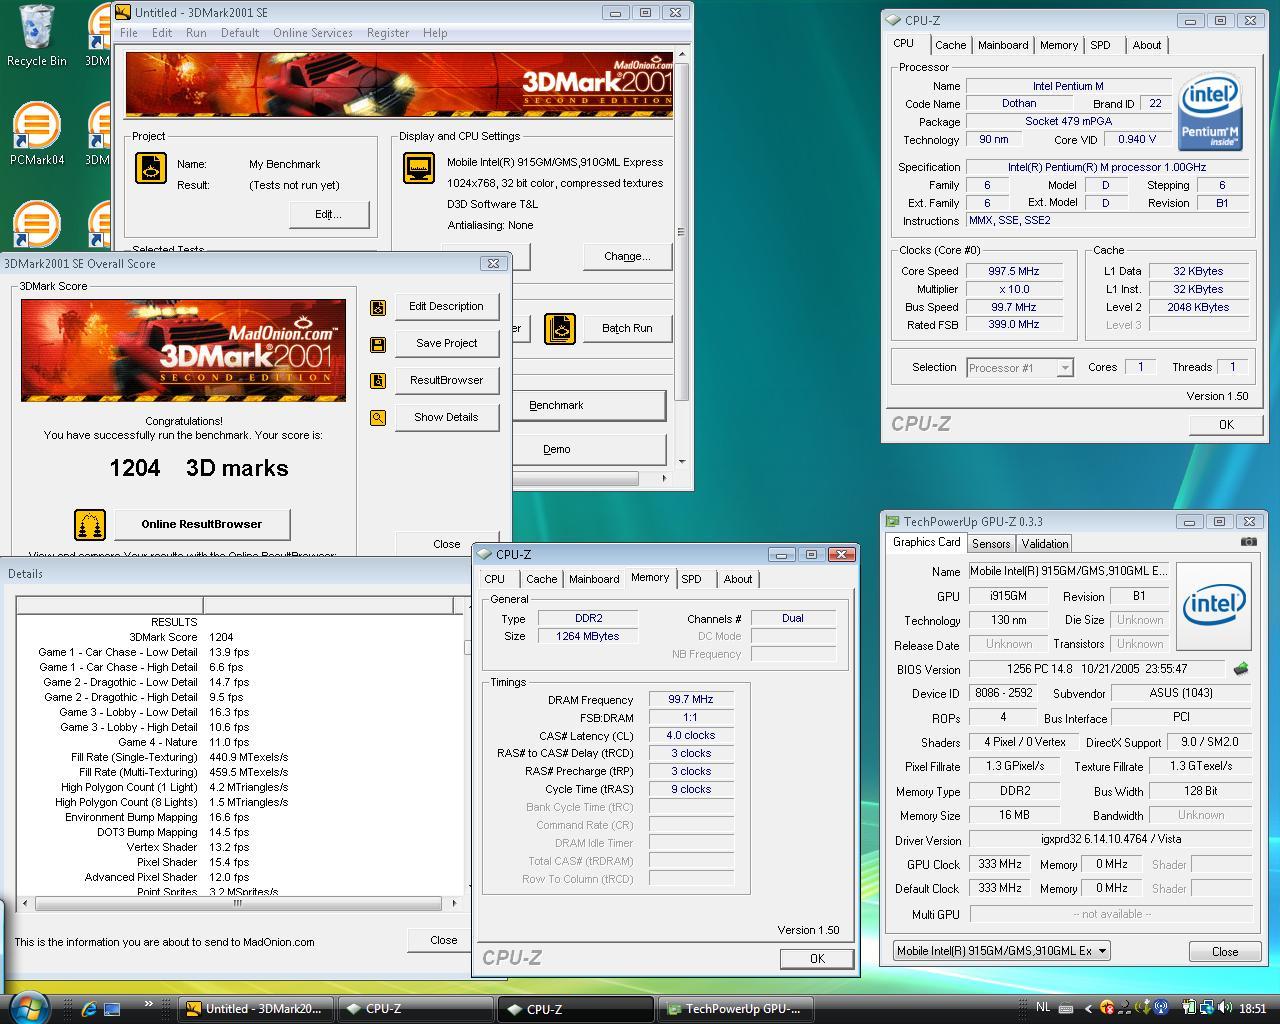Click the Online ResultBrowser icon
Viewport: 1280px width, 1024px height.
coord(90,524)
